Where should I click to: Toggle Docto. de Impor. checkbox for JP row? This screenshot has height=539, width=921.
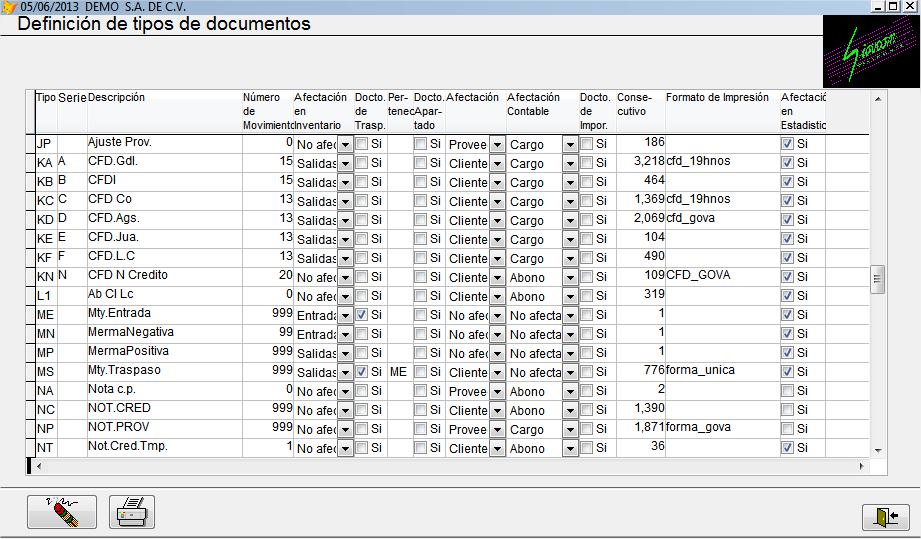point(586,143)
